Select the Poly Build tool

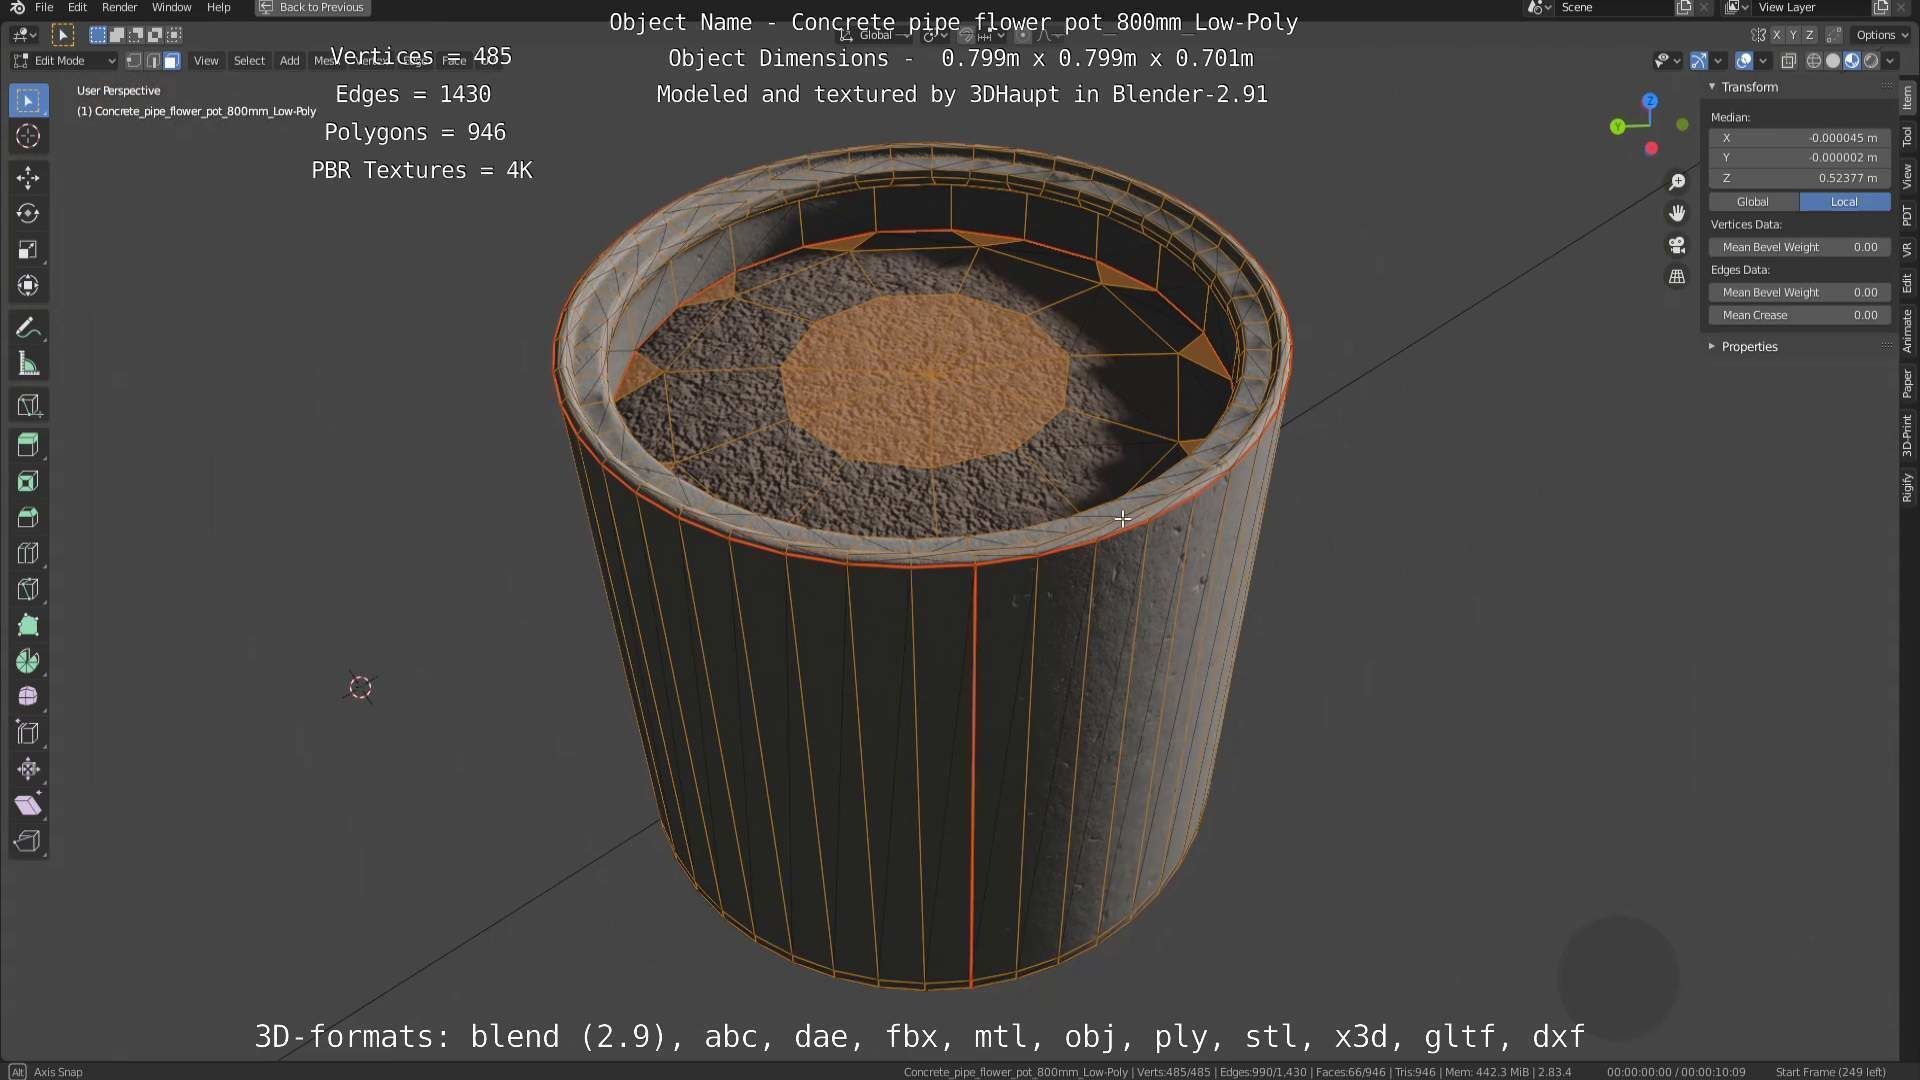pos(28,625)
